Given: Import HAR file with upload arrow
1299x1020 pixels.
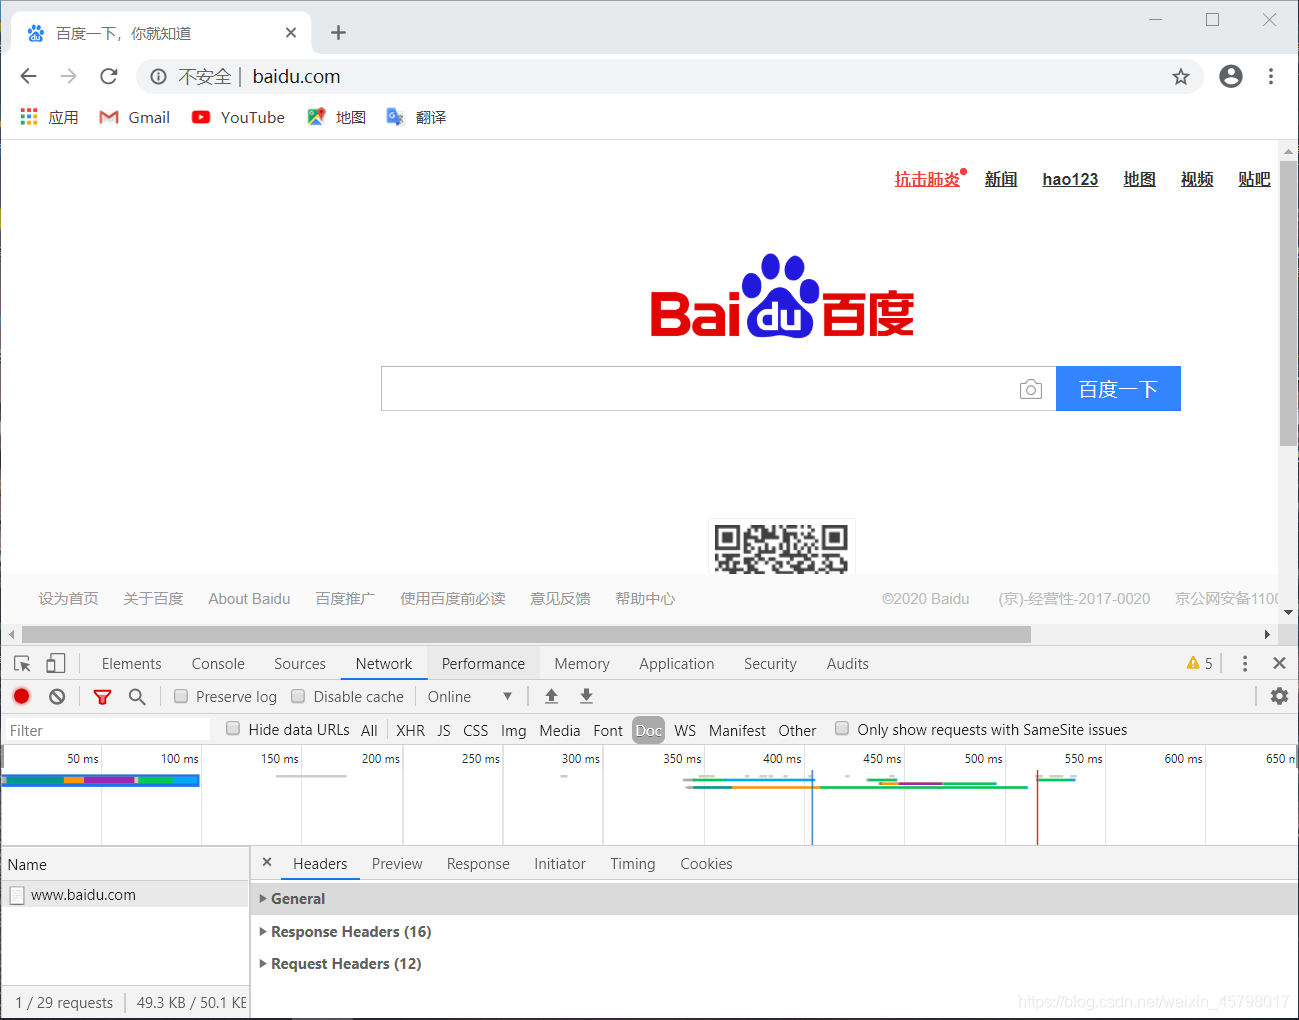Looking at the screenshot, I should 551,696.
